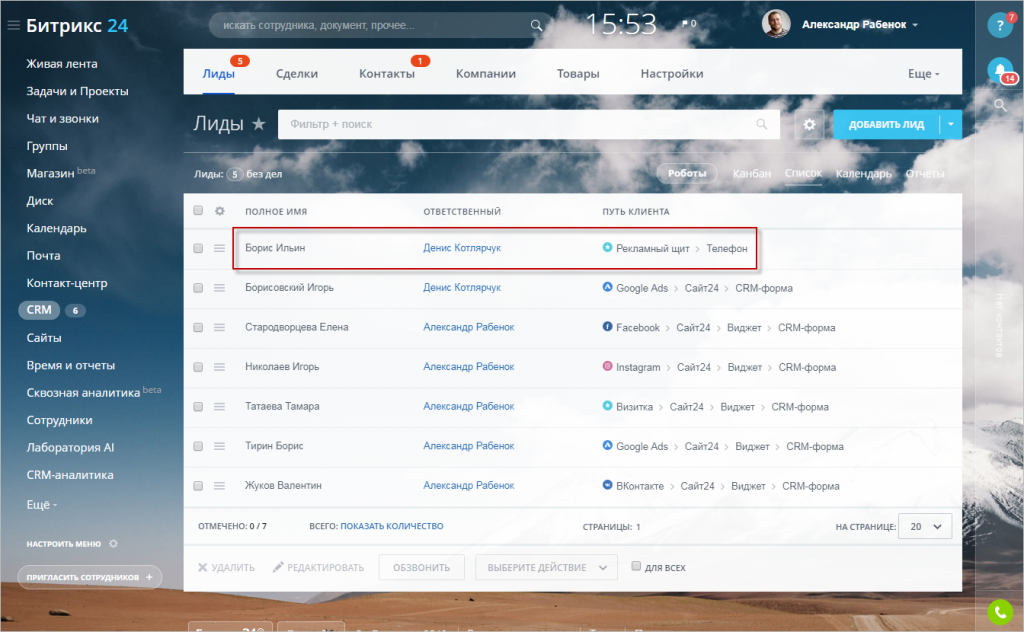The height and width of the screenshot is (632, 1024).
Task: Switch to the Компании tab
Action: [x=485, y=74]
